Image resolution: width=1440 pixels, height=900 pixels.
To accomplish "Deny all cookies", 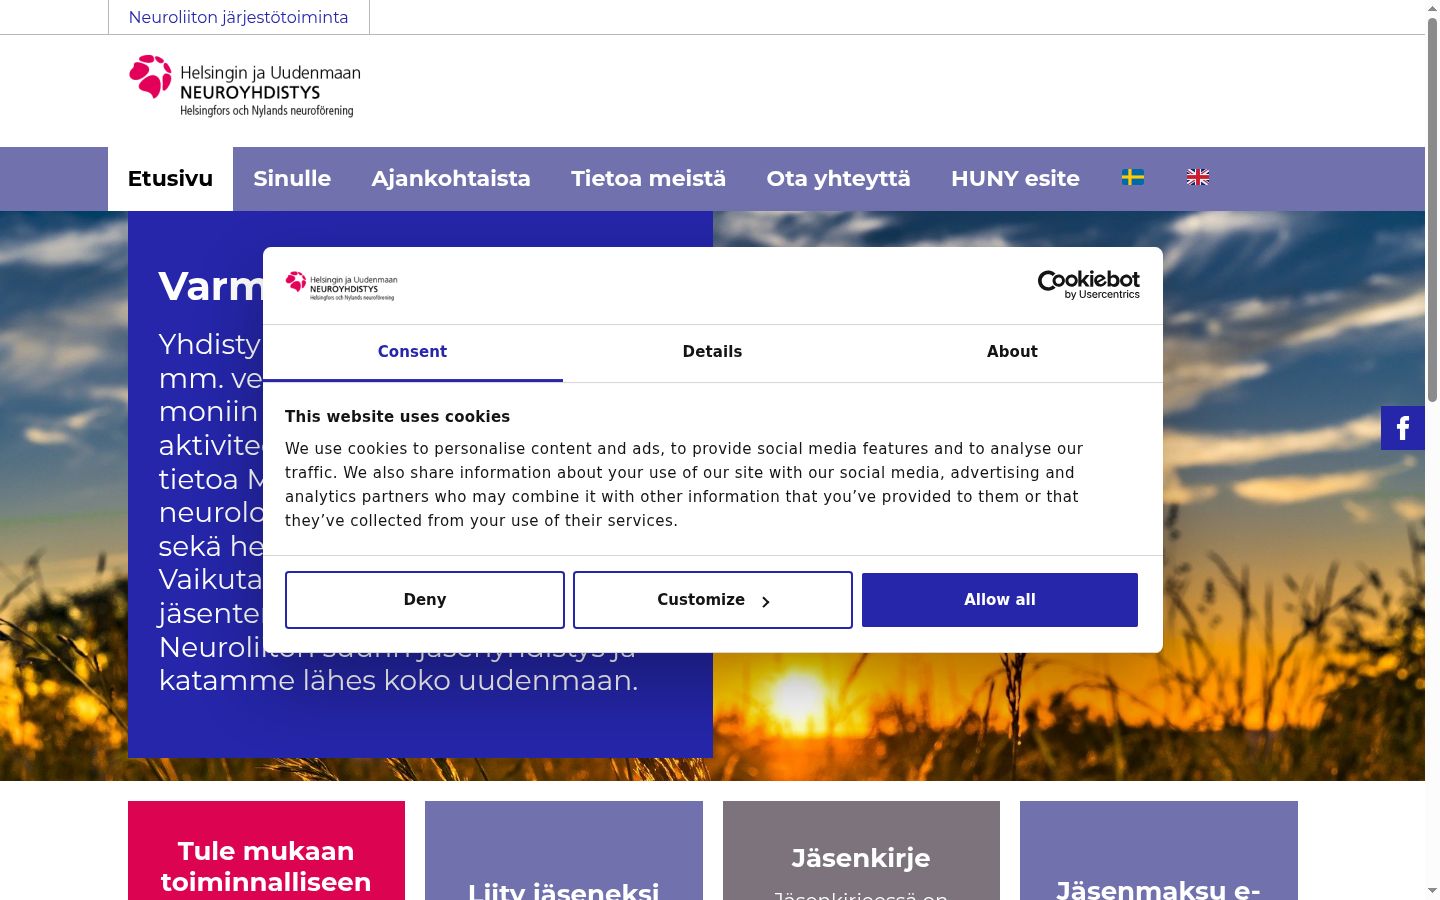I will (425, 600).
